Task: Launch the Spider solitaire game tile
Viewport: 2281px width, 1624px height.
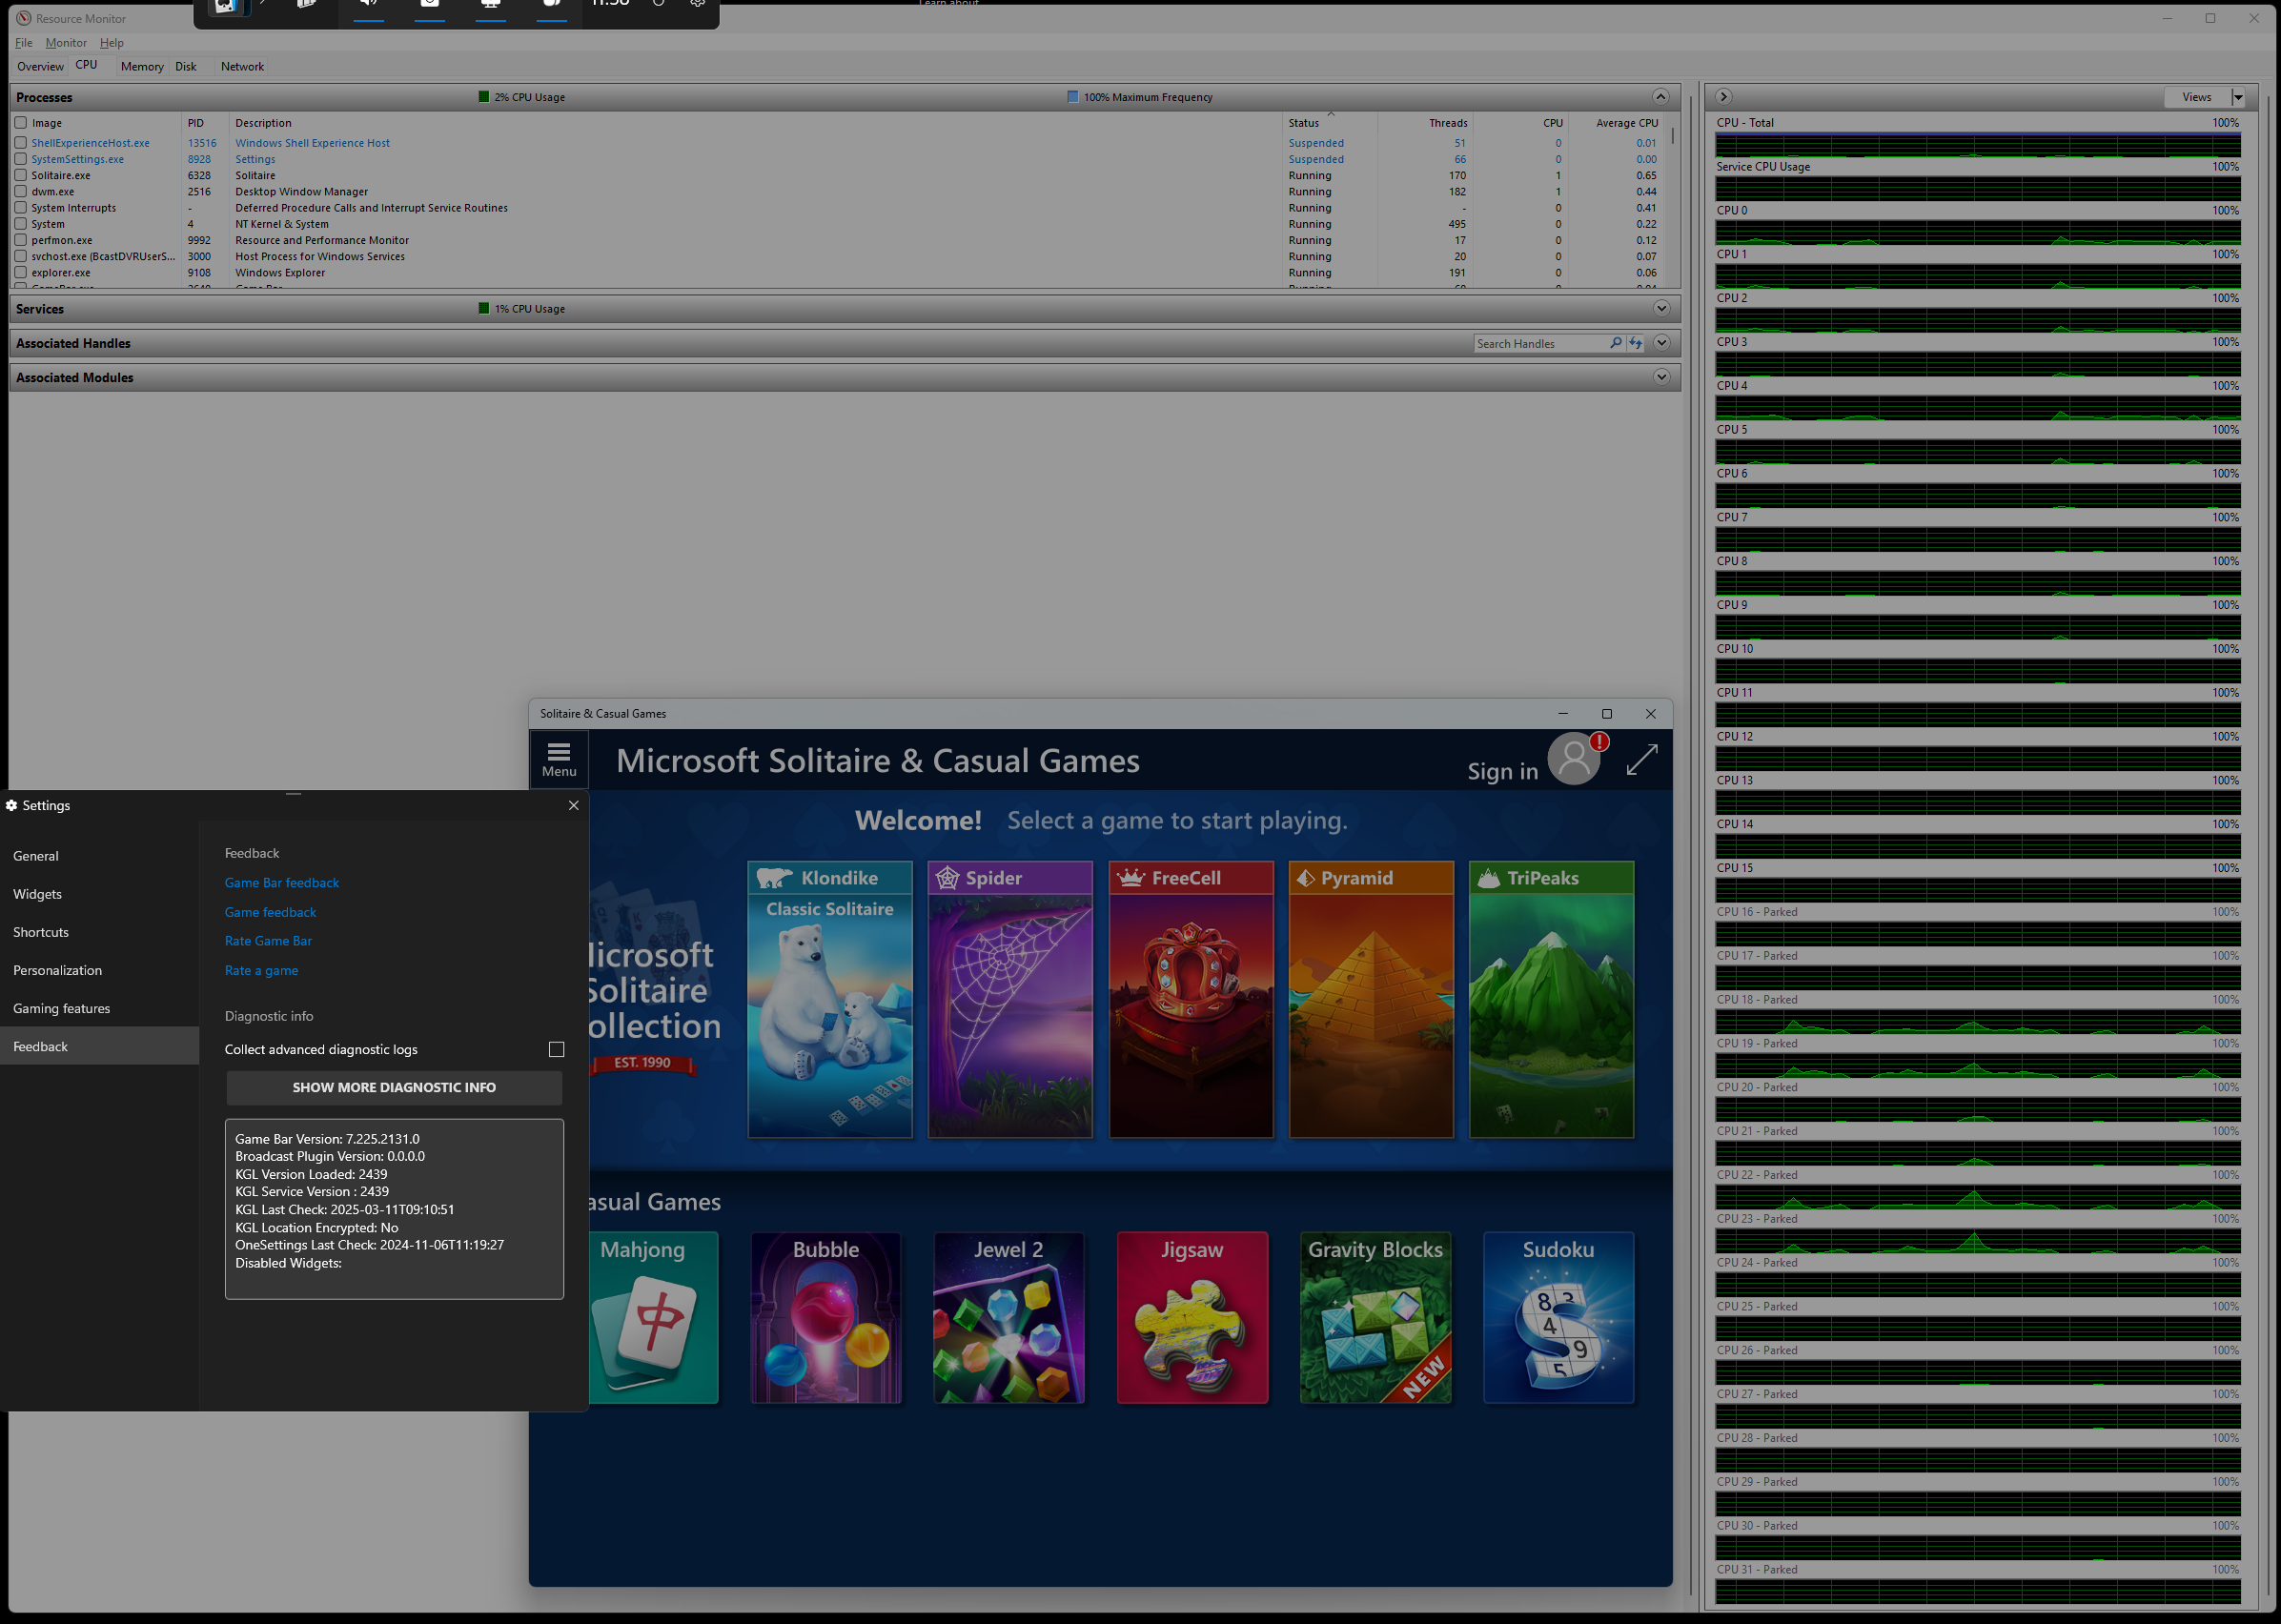Action: 1010,999
